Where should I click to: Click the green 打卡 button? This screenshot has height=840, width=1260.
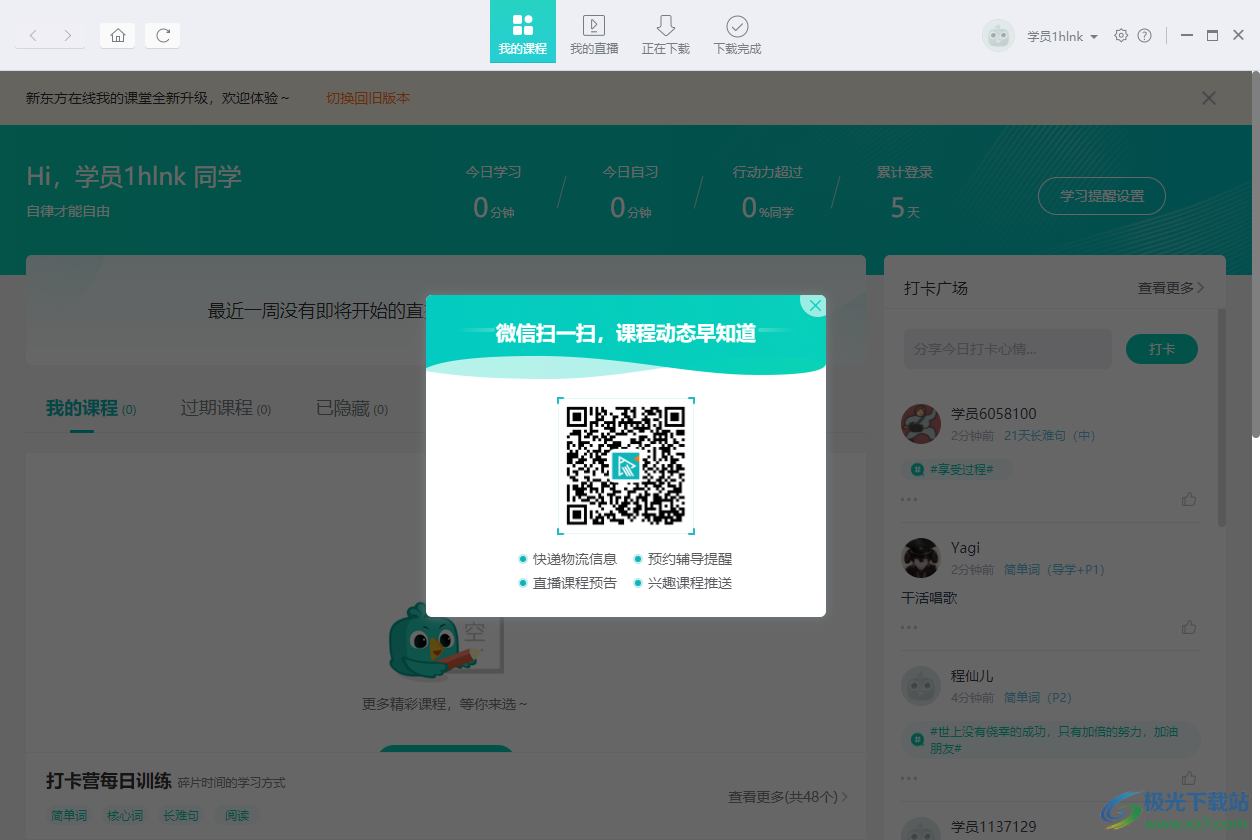(1162, 349)
